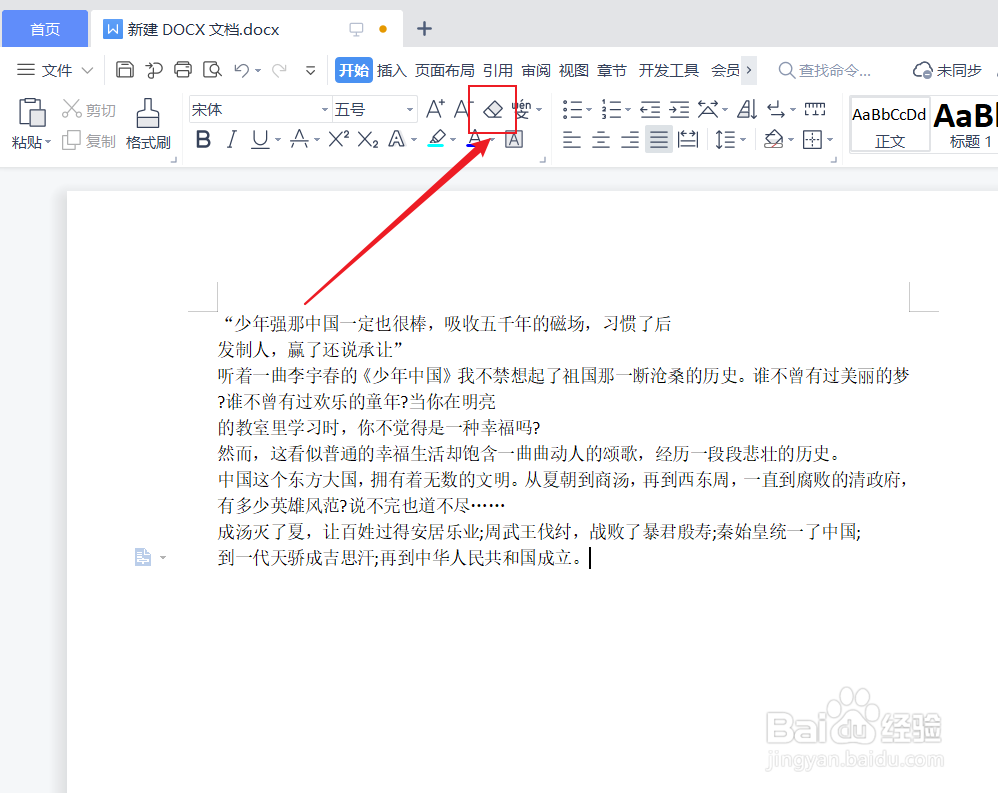Click the 未同步 sync status button

[x=947, y=70]
